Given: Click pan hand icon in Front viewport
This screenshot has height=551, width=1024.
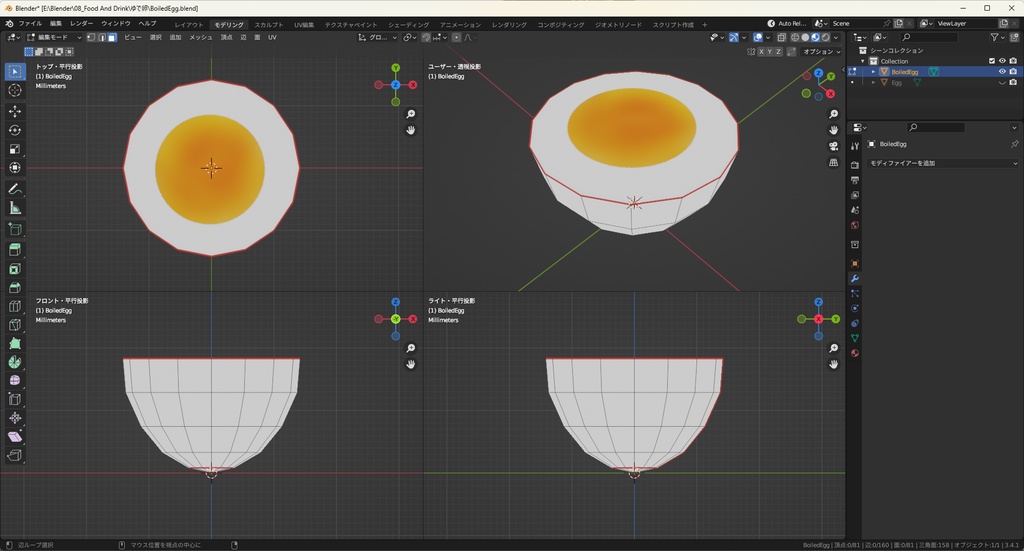Looking at the screenshot, I should coord(411,364).
